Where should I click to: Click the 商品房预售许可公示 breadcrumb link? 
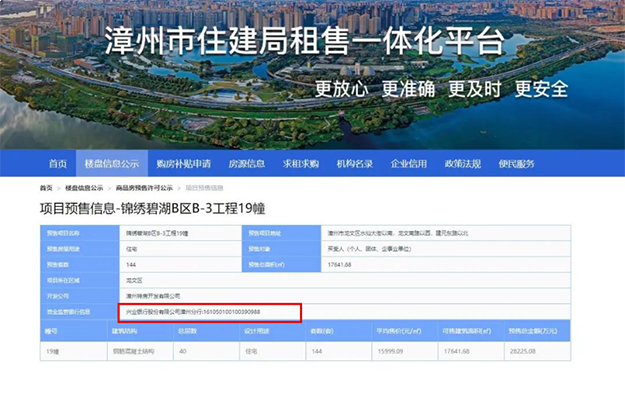tap(144, 188)
